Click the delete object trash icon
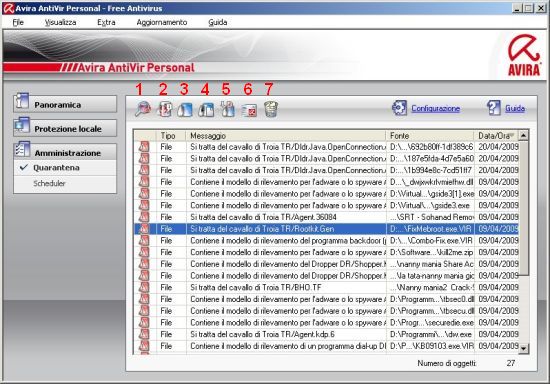550x384 pixels. point(271,109)
